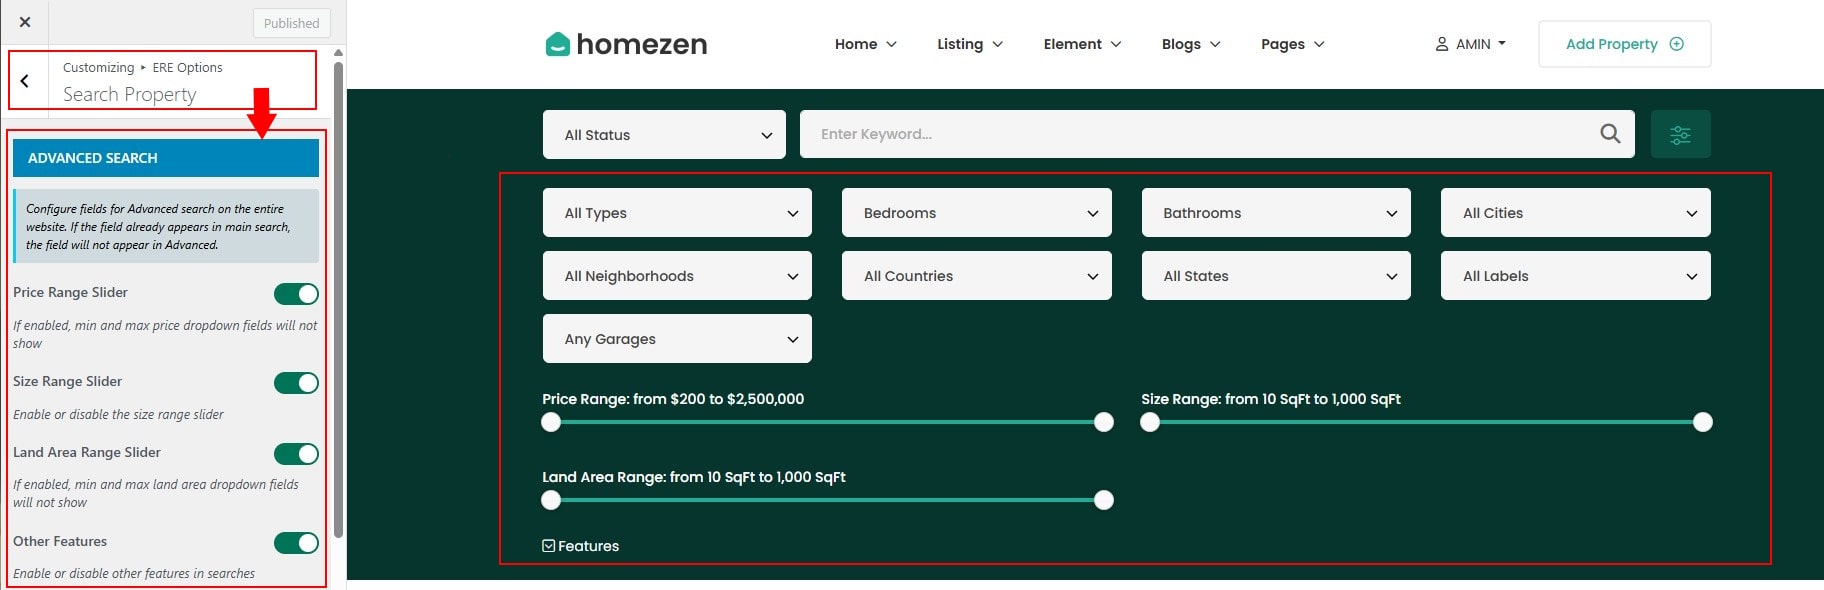The image size is (1824, 590).
Task: Click the back arrow in Customizer header
Action: (25, 81)
